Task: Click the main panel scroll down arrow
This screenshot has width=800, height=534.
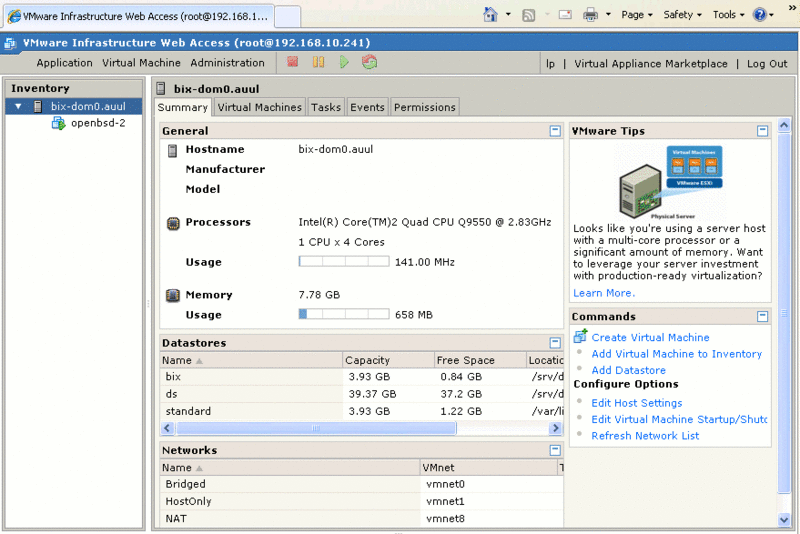Action: point(784,520)
